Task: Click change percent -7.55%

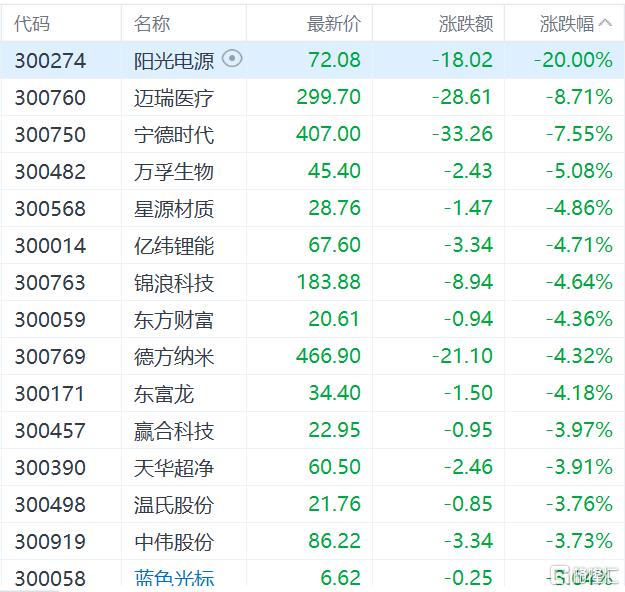Action: 579,134
